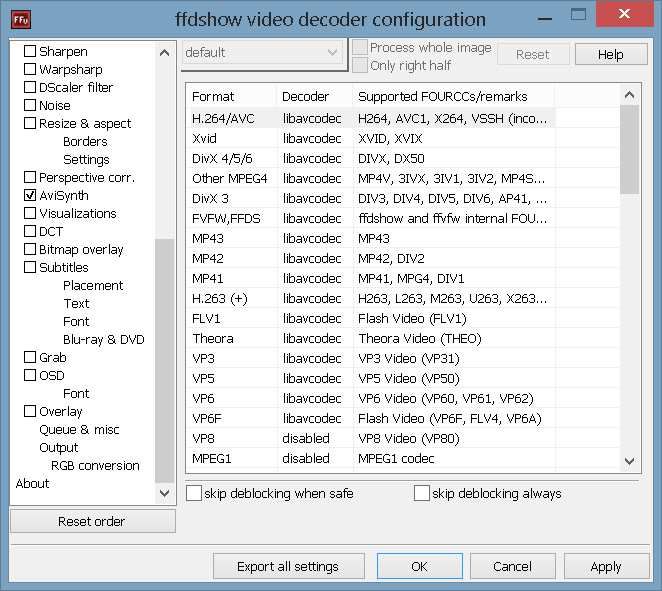Click left tree scroll up arrow

[x=165, y=53]
